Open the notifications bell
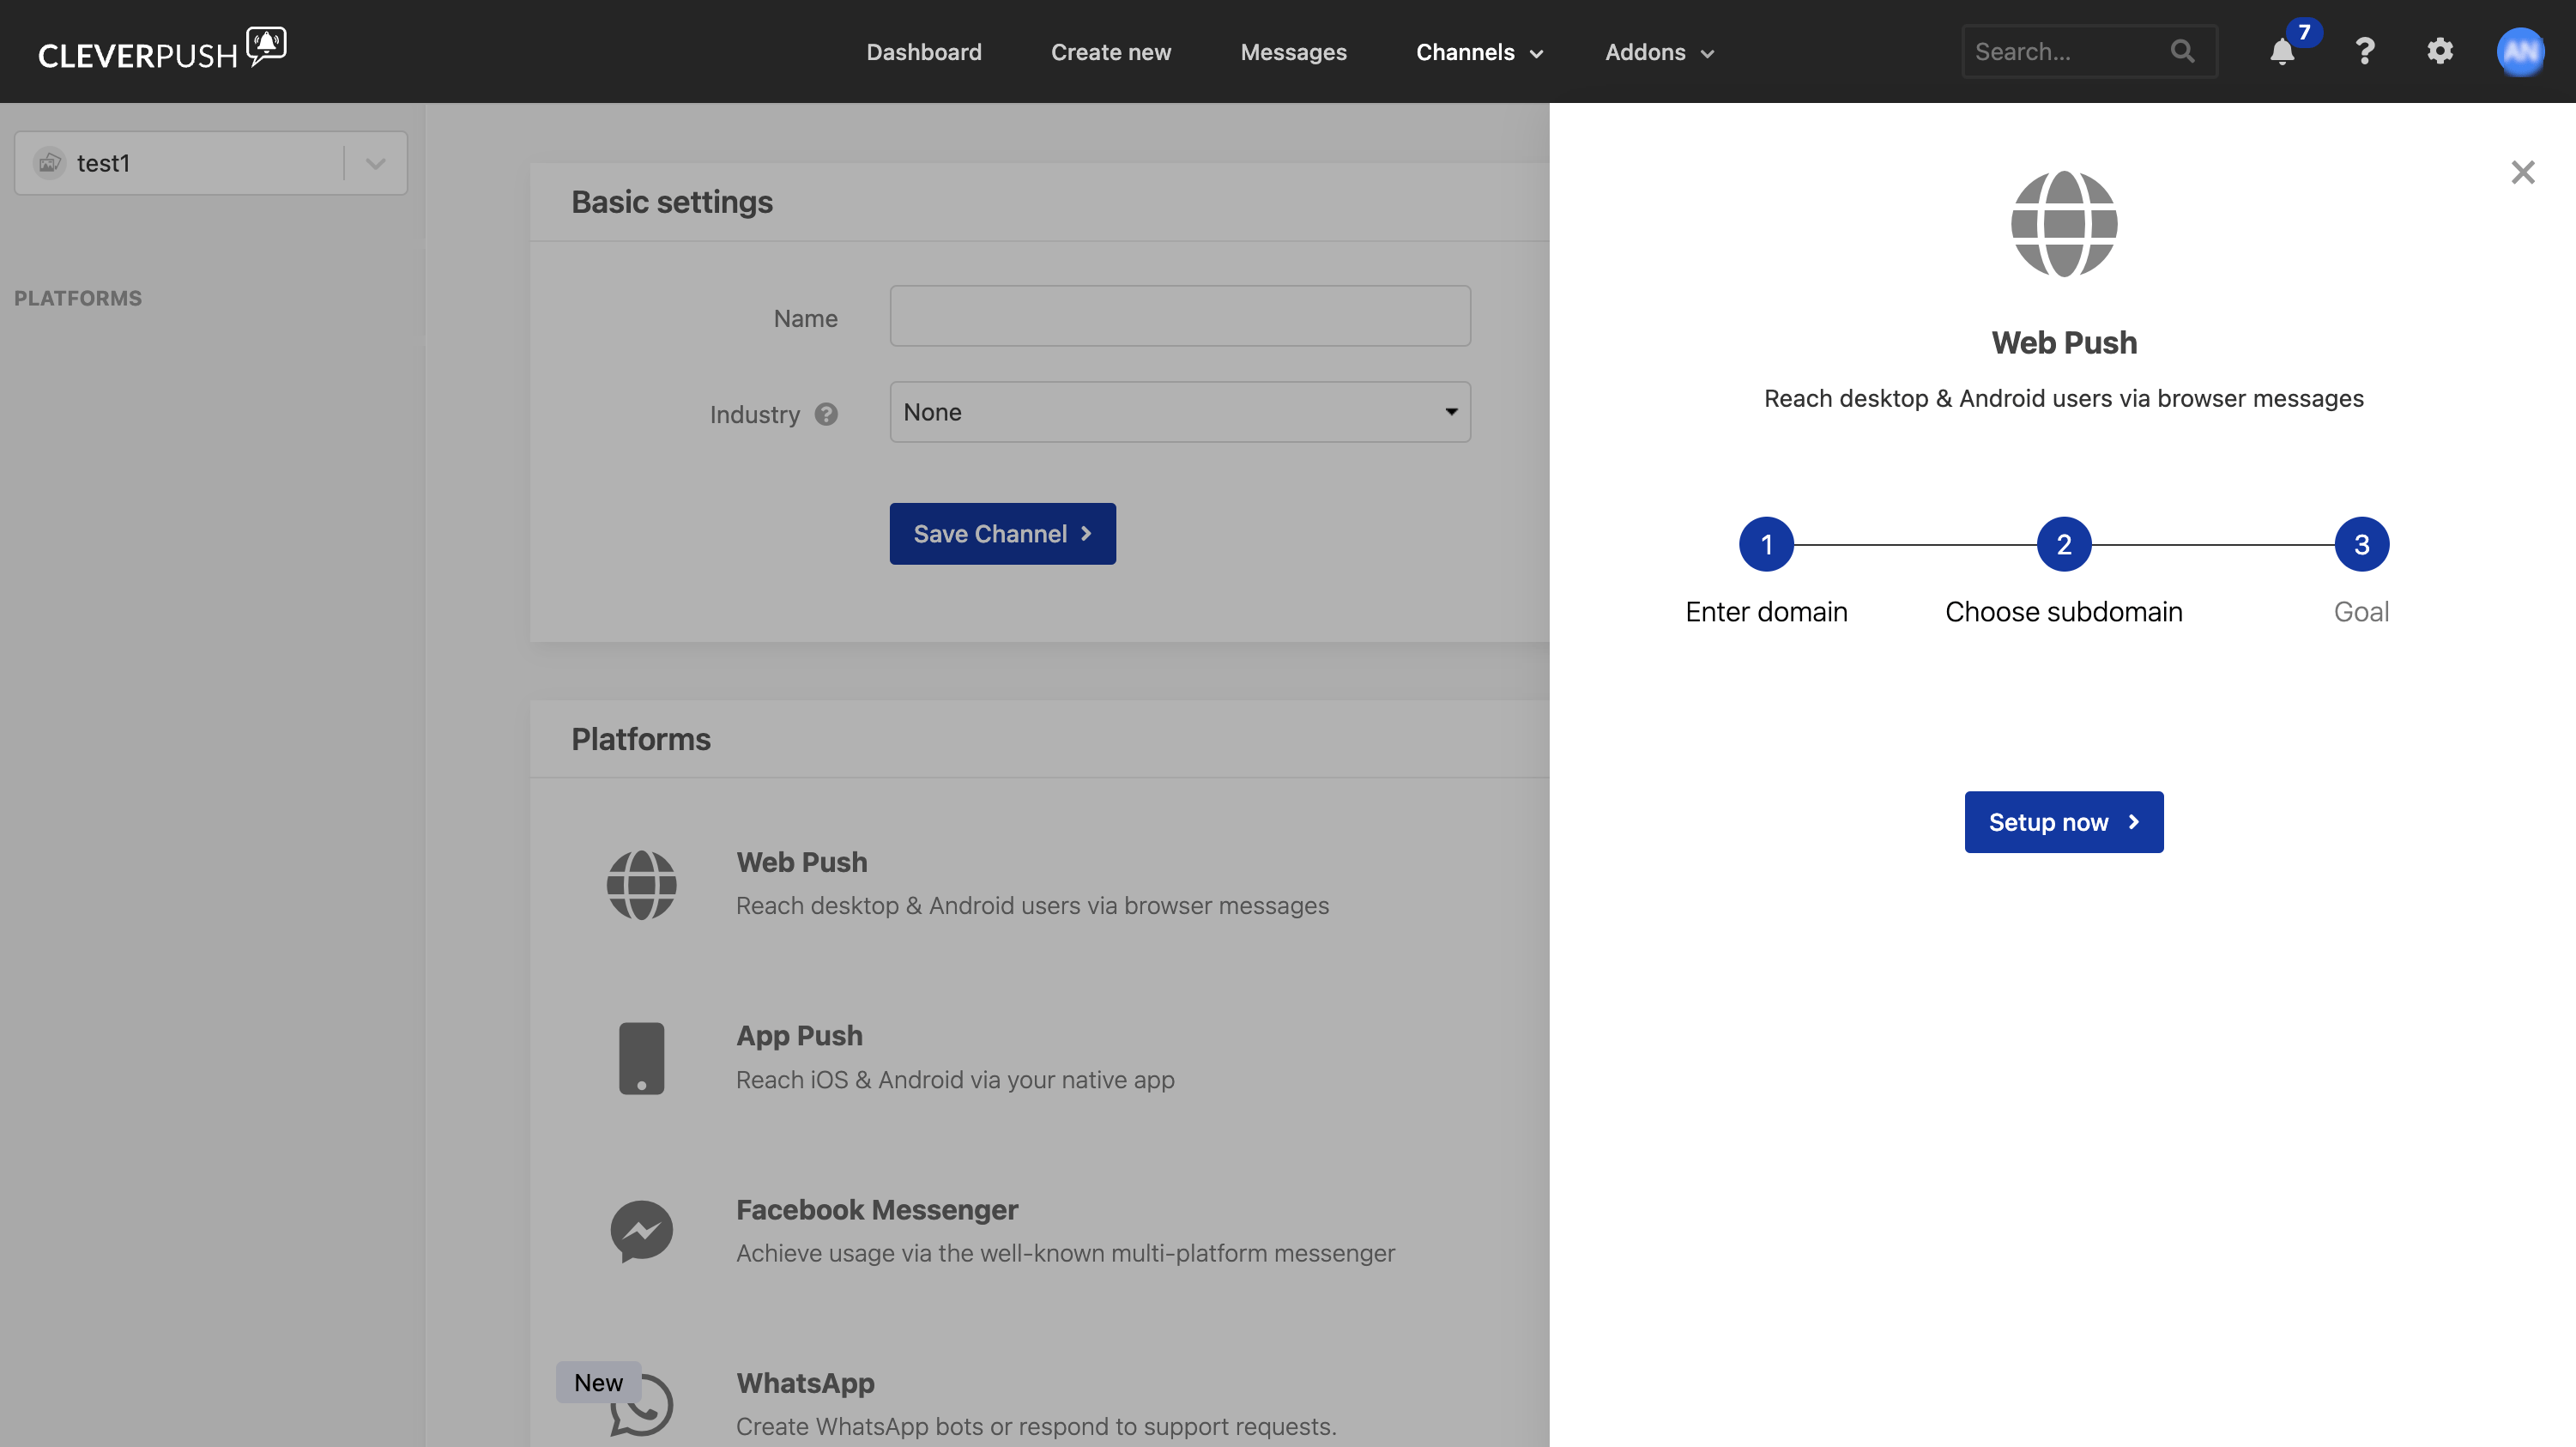Image resolution: width=2576 pixels, height=1447 pixels. (x=2282, y=52)
